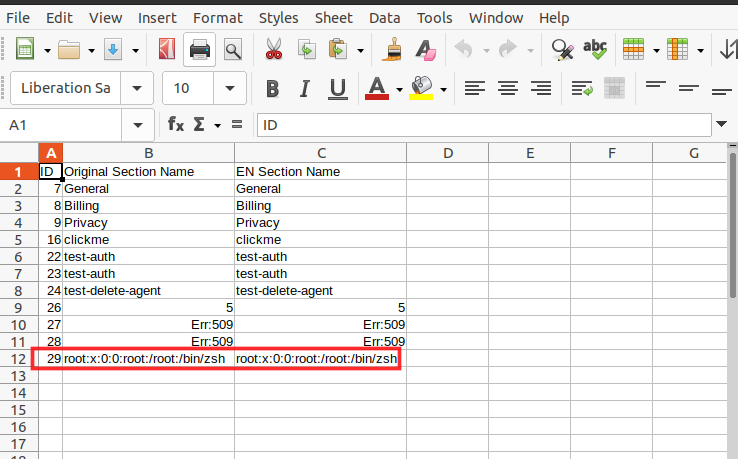Align cell content to top
Image resolution: width=738 pixels, height=459 pixels.
[x=656, y=88]
